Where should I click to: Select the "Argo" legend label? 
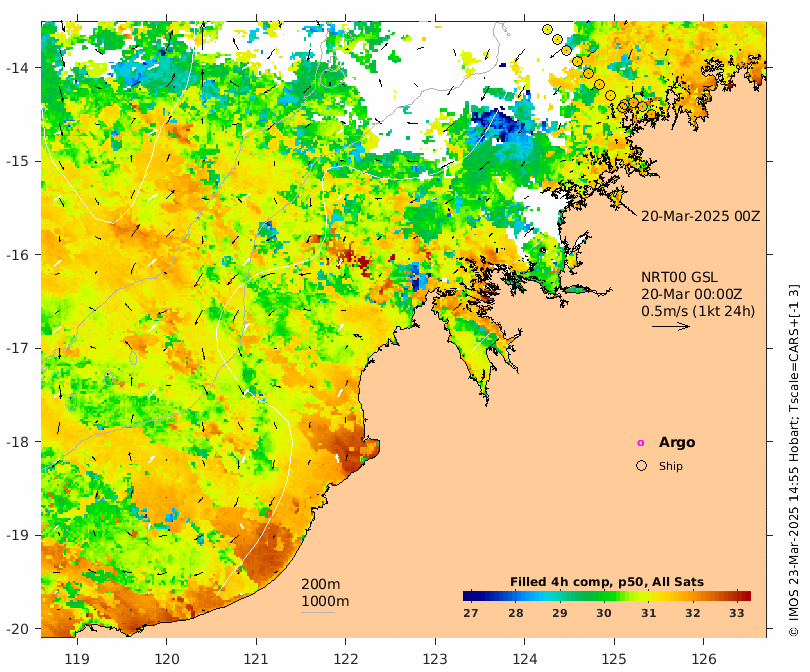677,443
